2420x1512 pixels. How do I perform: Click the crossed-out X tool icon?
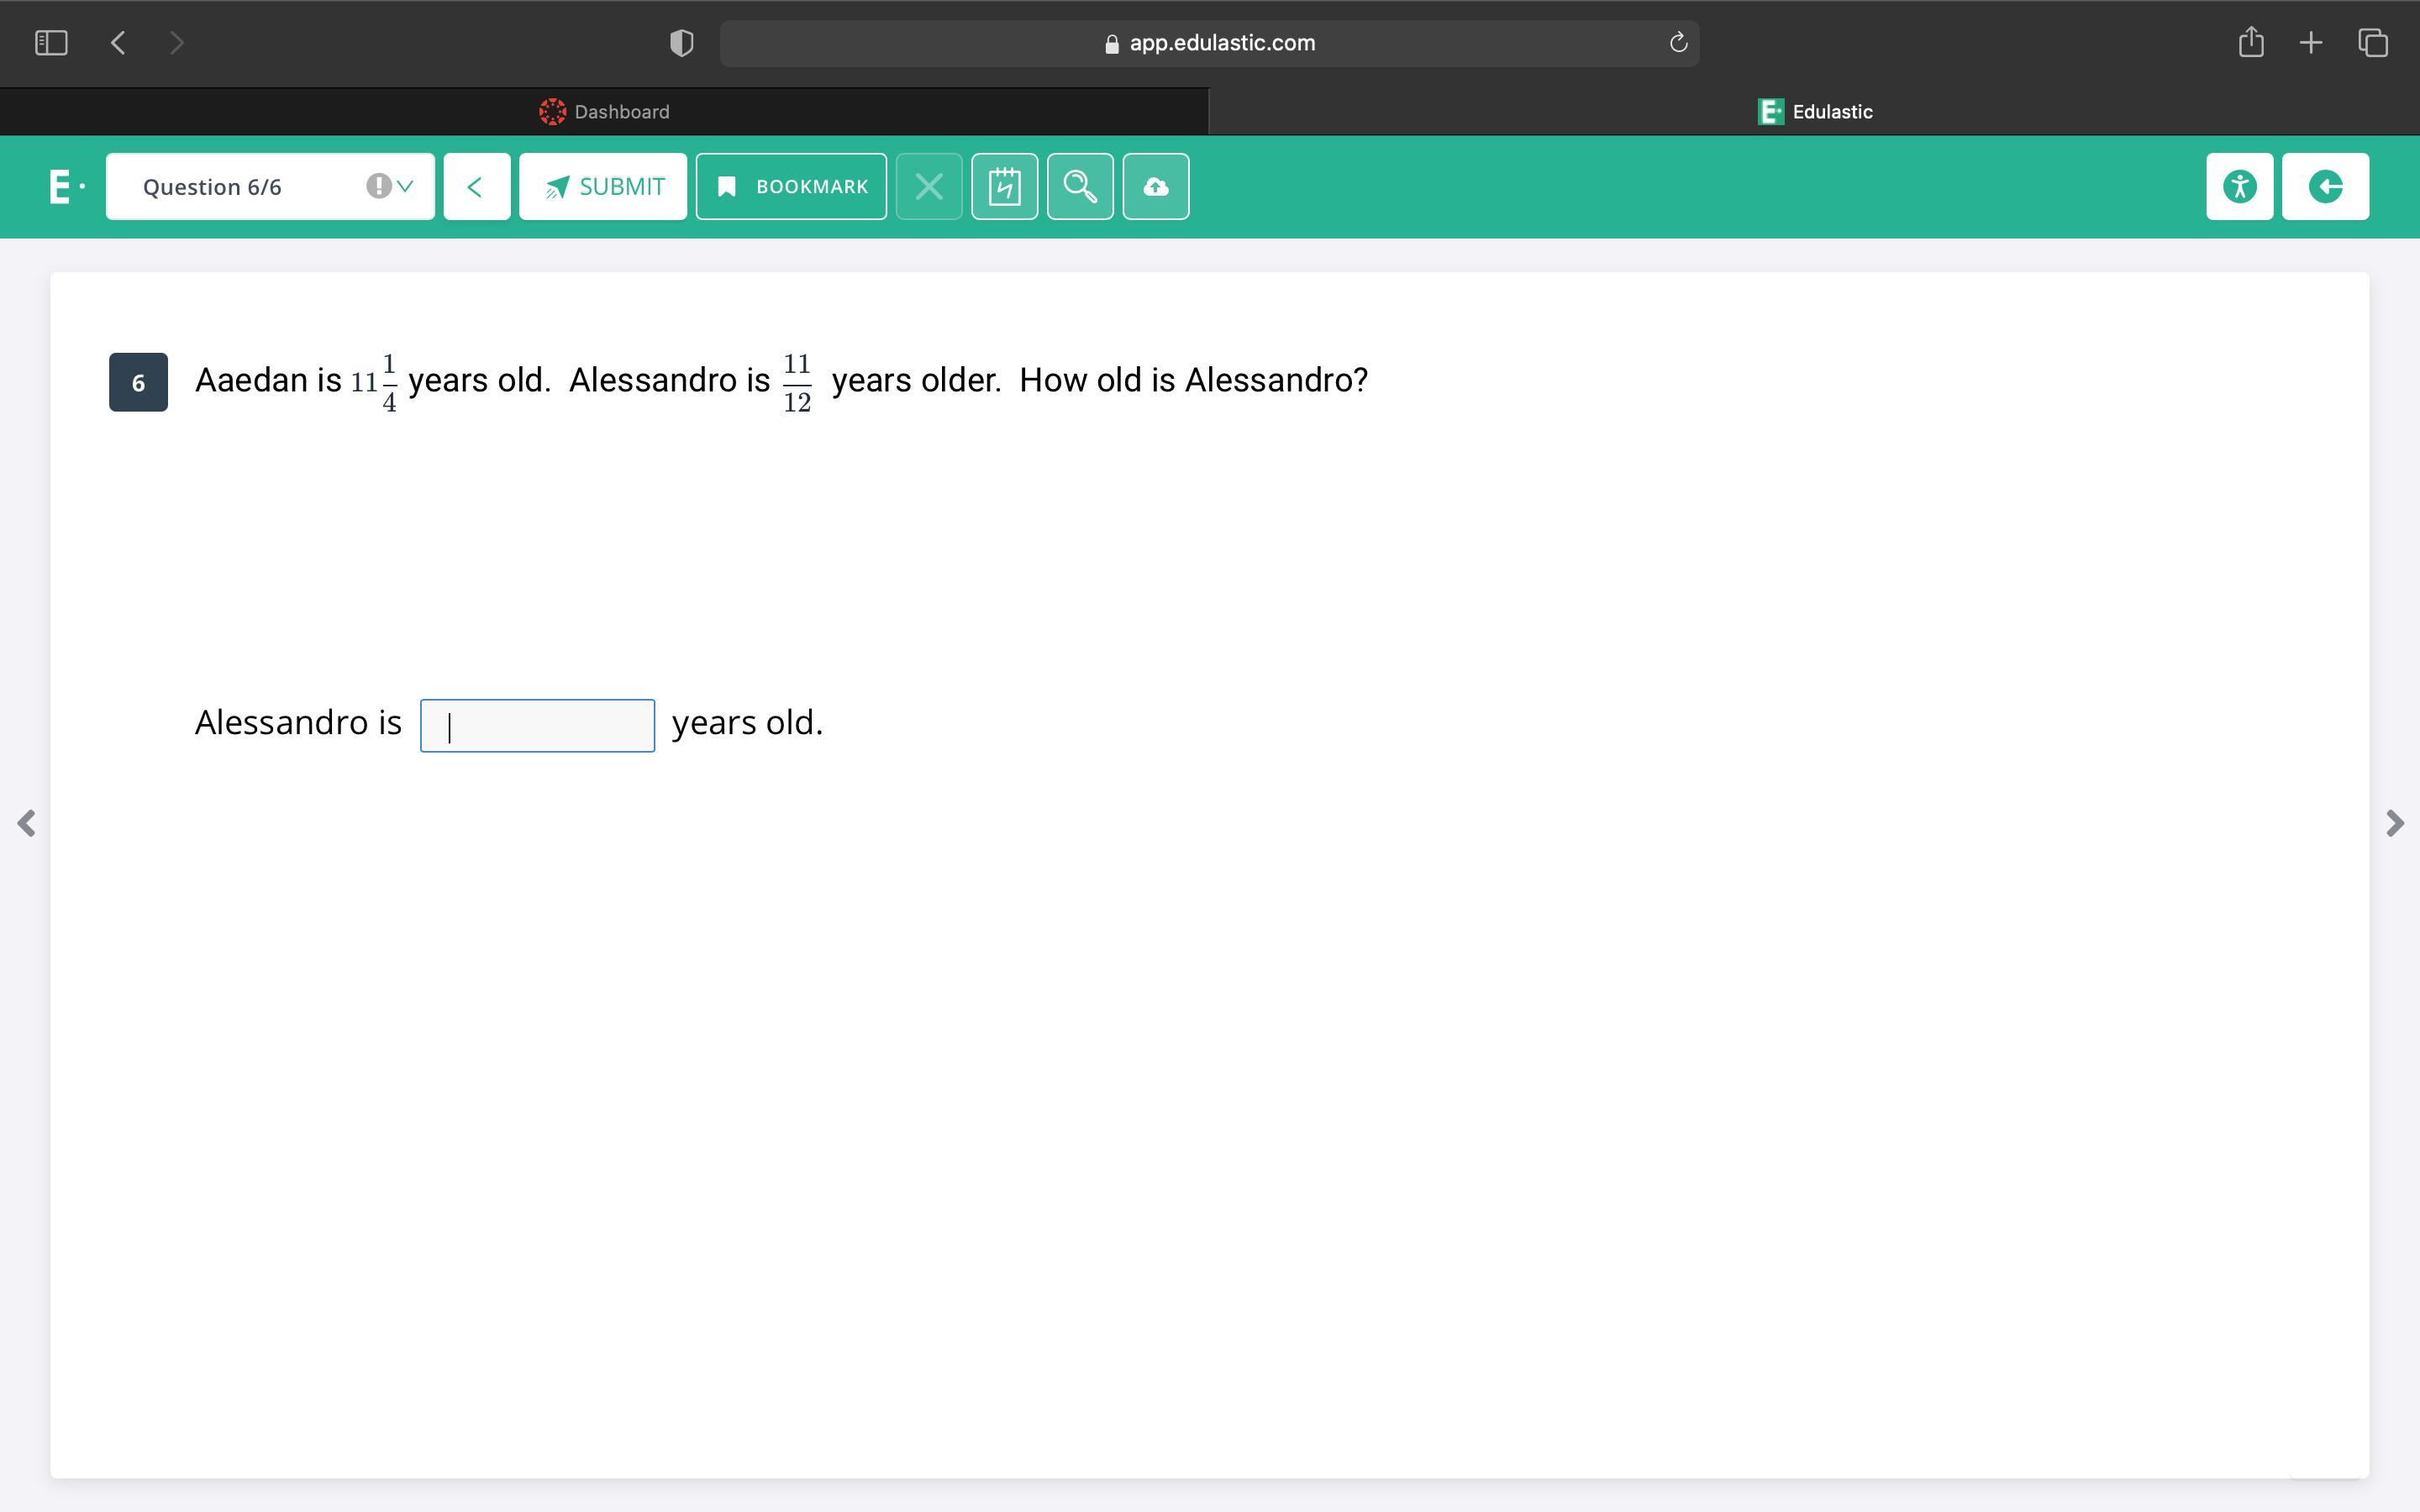click(x=929, y=187)
